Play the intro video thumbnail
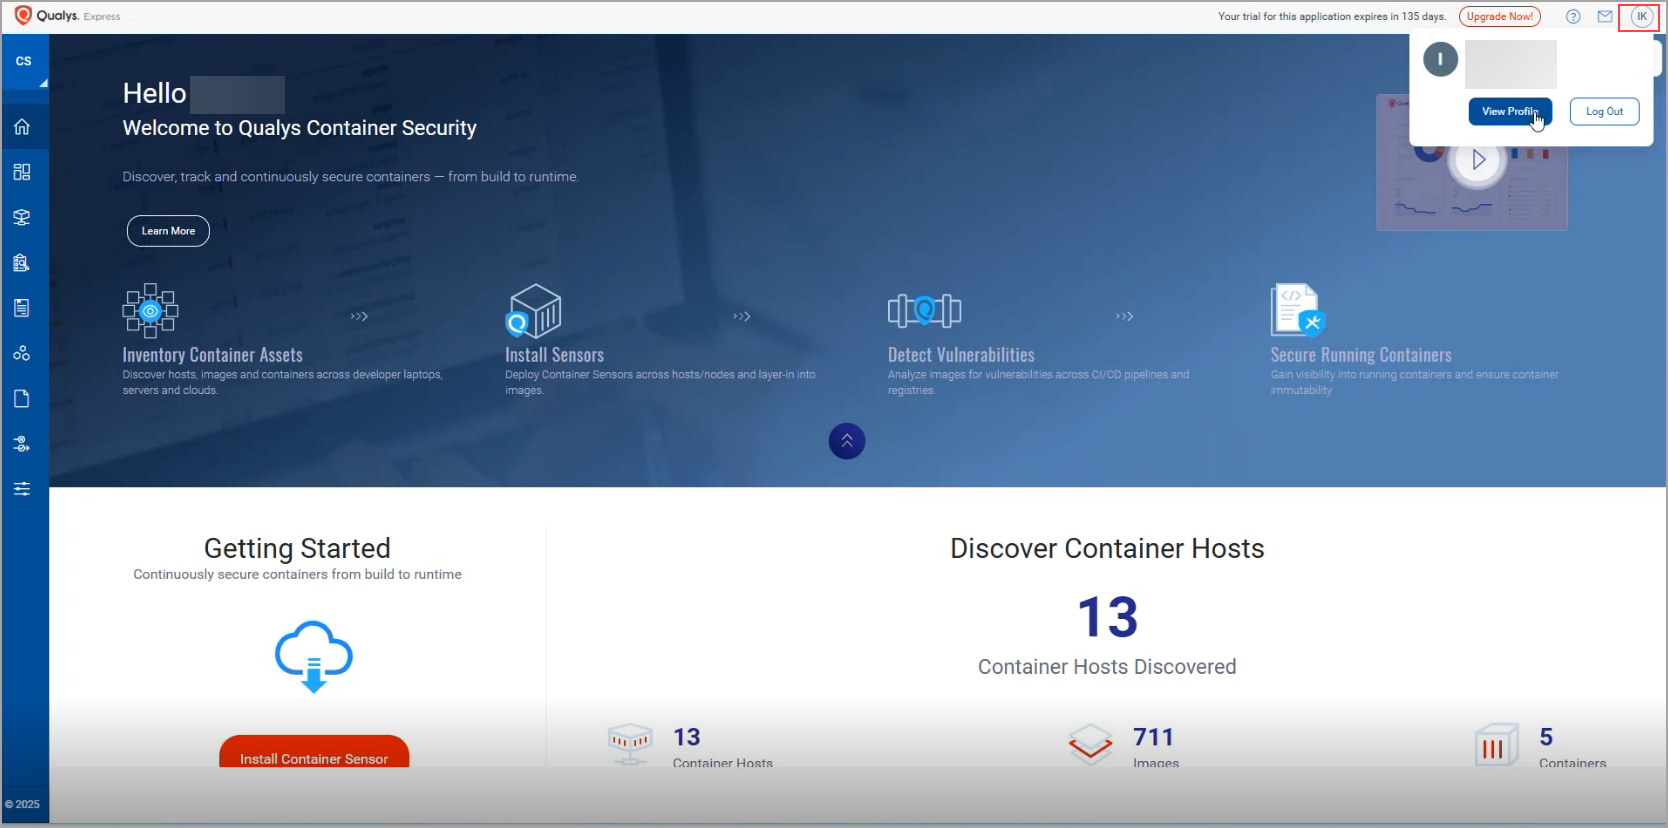Screen dimensions: 1668x828 click(x=1478, y=160)
